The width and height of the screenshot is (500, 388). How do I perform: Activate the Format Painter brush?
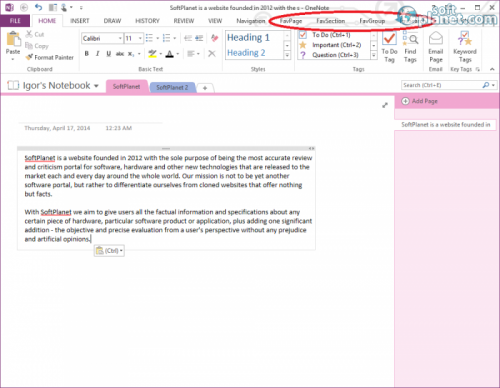tap(49, 57)
